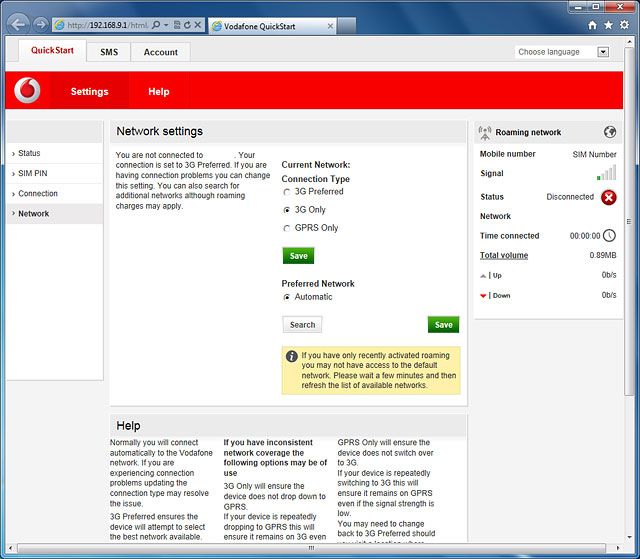This screenshot has width=640, height=559.
Task: Open the SIM PIN sidebar item
Action: pyautogui.click(x=55, y=173)
